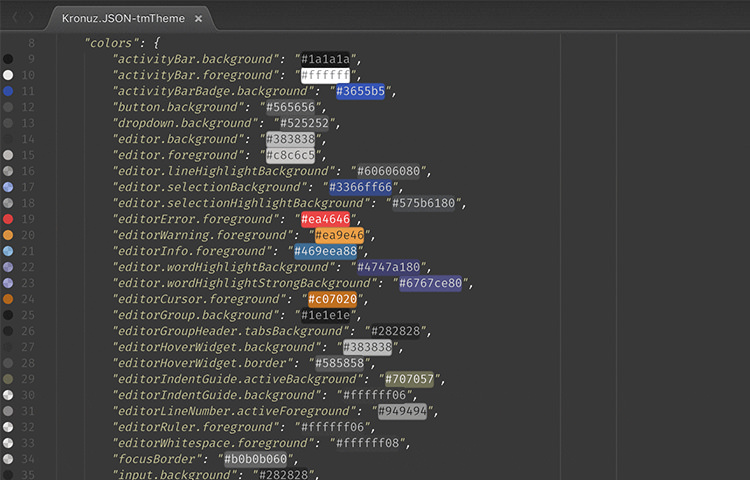
Task: Click the "editorGroupHeader.tabsBackground" key
Action: tap(231, 331)
